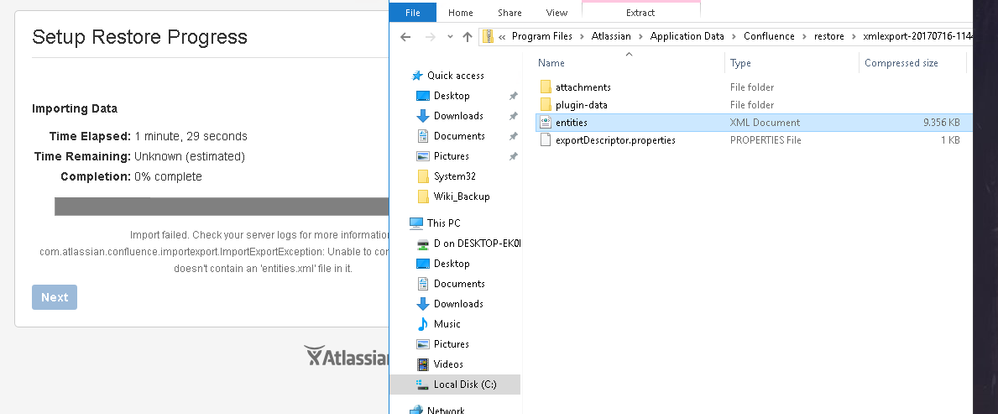Go up one folder level
Viewport: 998px width, 414px height.
coord(467,36)
